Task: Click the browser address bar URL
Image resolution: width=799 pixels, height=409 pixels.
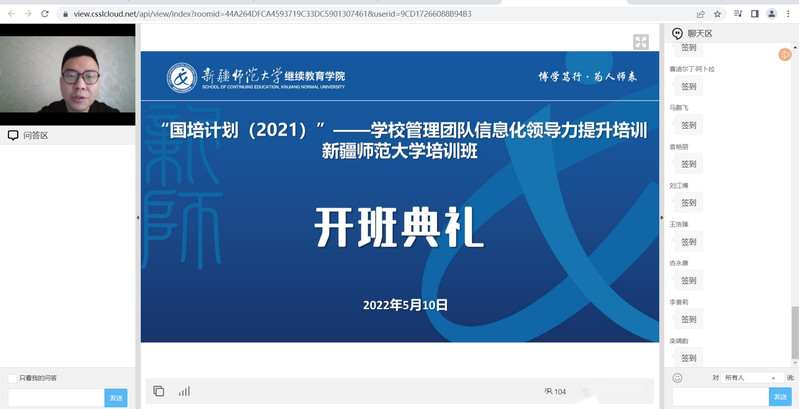Action: (273, 14)
